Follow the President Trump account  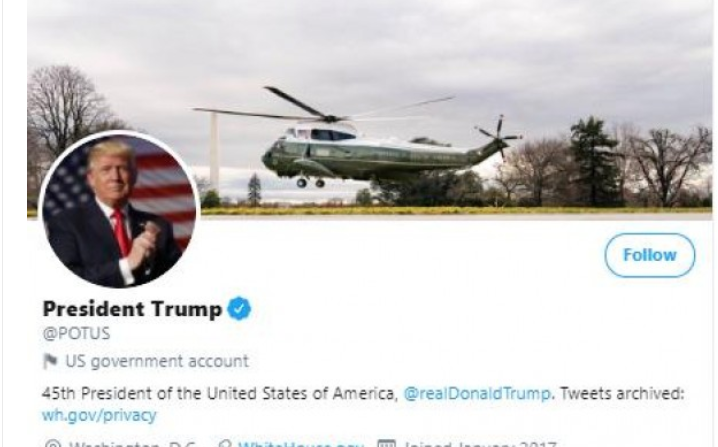(x=649, y=255)
